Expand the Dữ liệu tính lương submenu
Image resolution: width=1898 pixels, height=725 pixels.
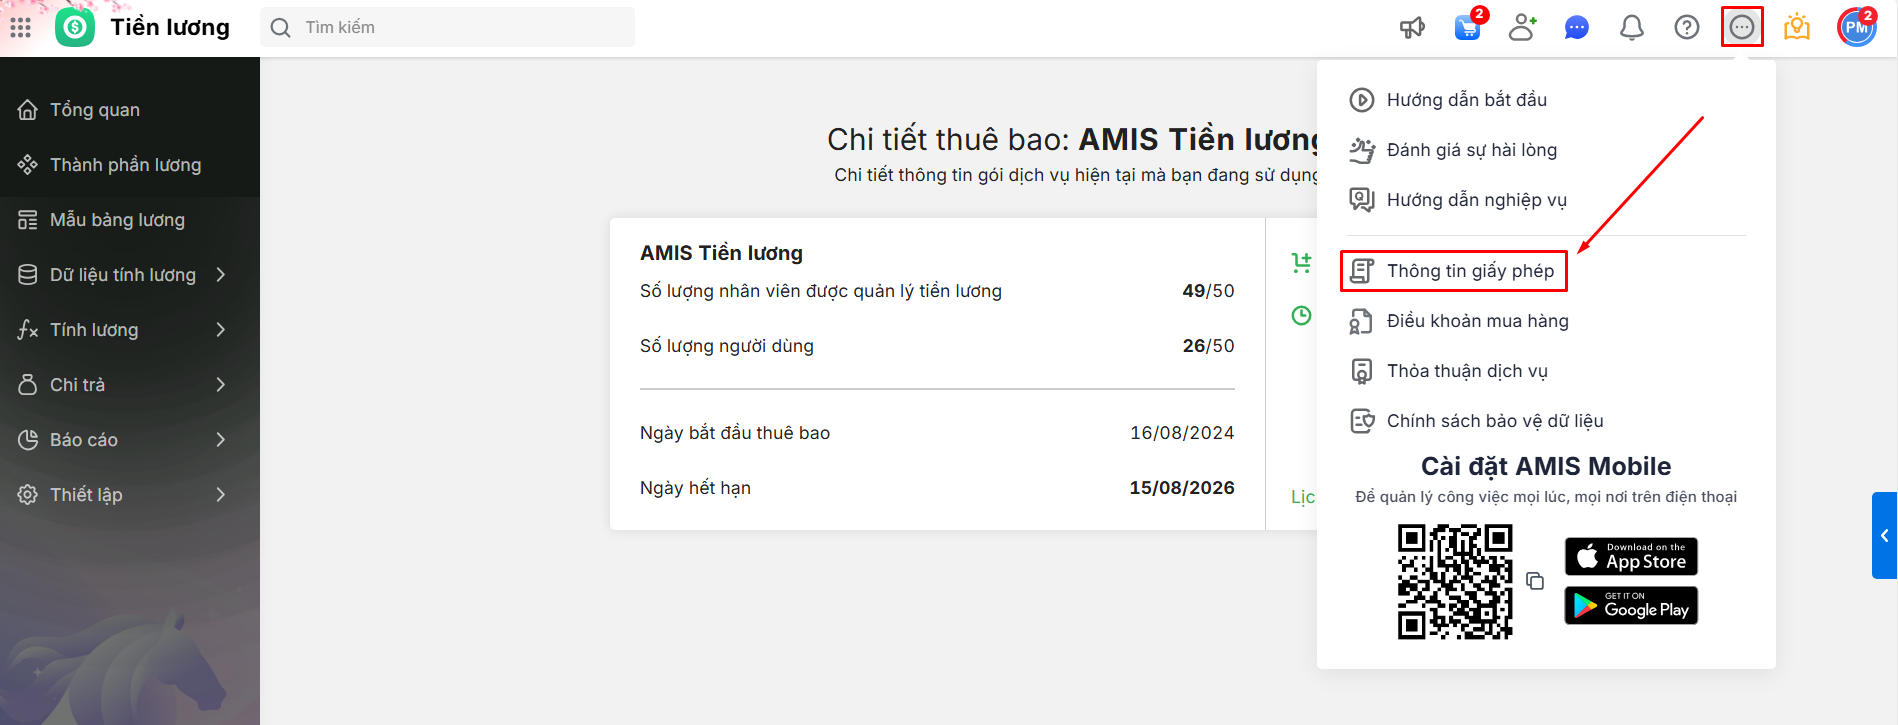(221, 275)
